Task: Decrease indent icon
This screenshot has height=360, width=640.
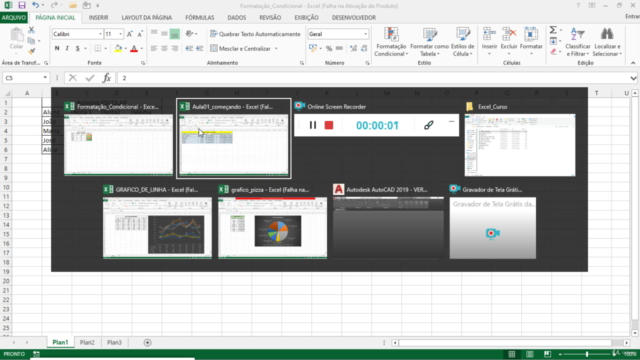Action: coord(189,48)
